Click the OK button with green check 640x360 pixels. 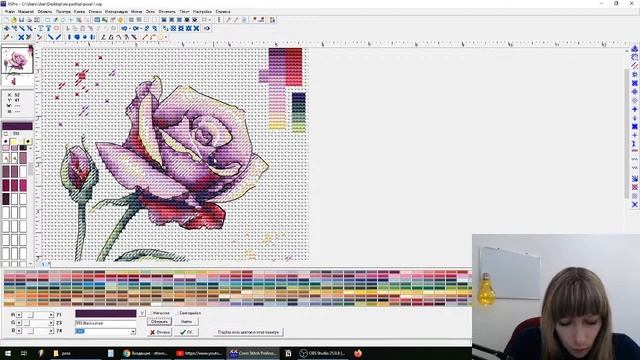pyautogui.click(x=187, y=332)
